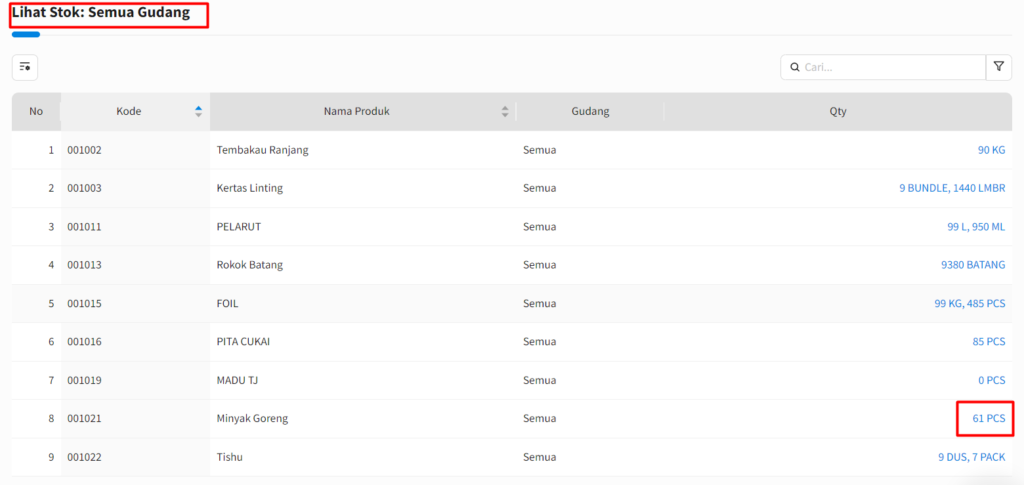Open the 61 PCS quantity link

[x=989, y=419]
